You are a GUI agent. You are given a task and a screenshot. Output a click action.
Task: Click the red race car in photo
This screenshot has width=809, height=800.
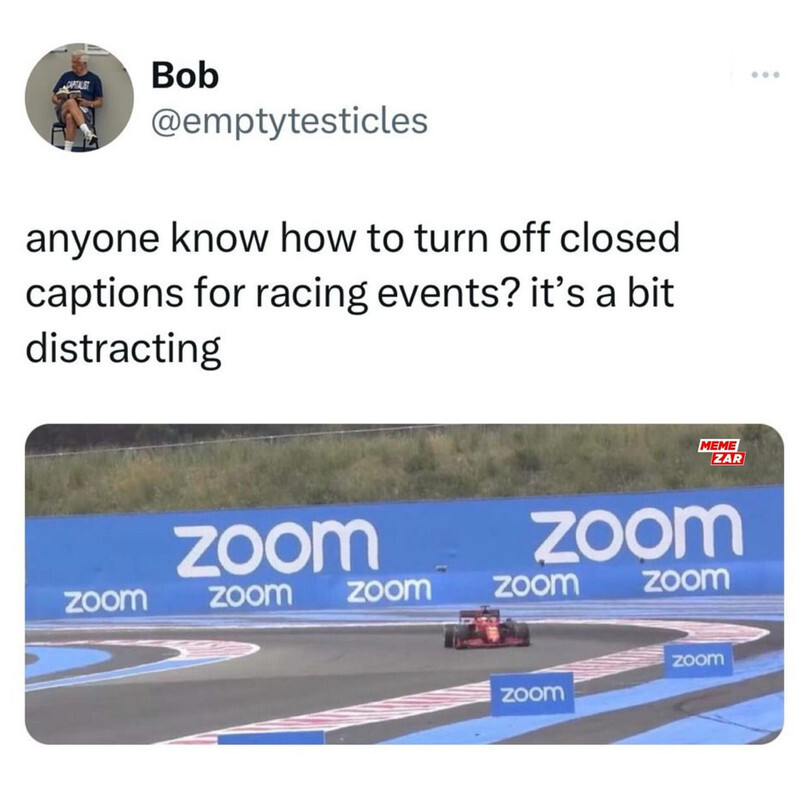pos(487,628)
